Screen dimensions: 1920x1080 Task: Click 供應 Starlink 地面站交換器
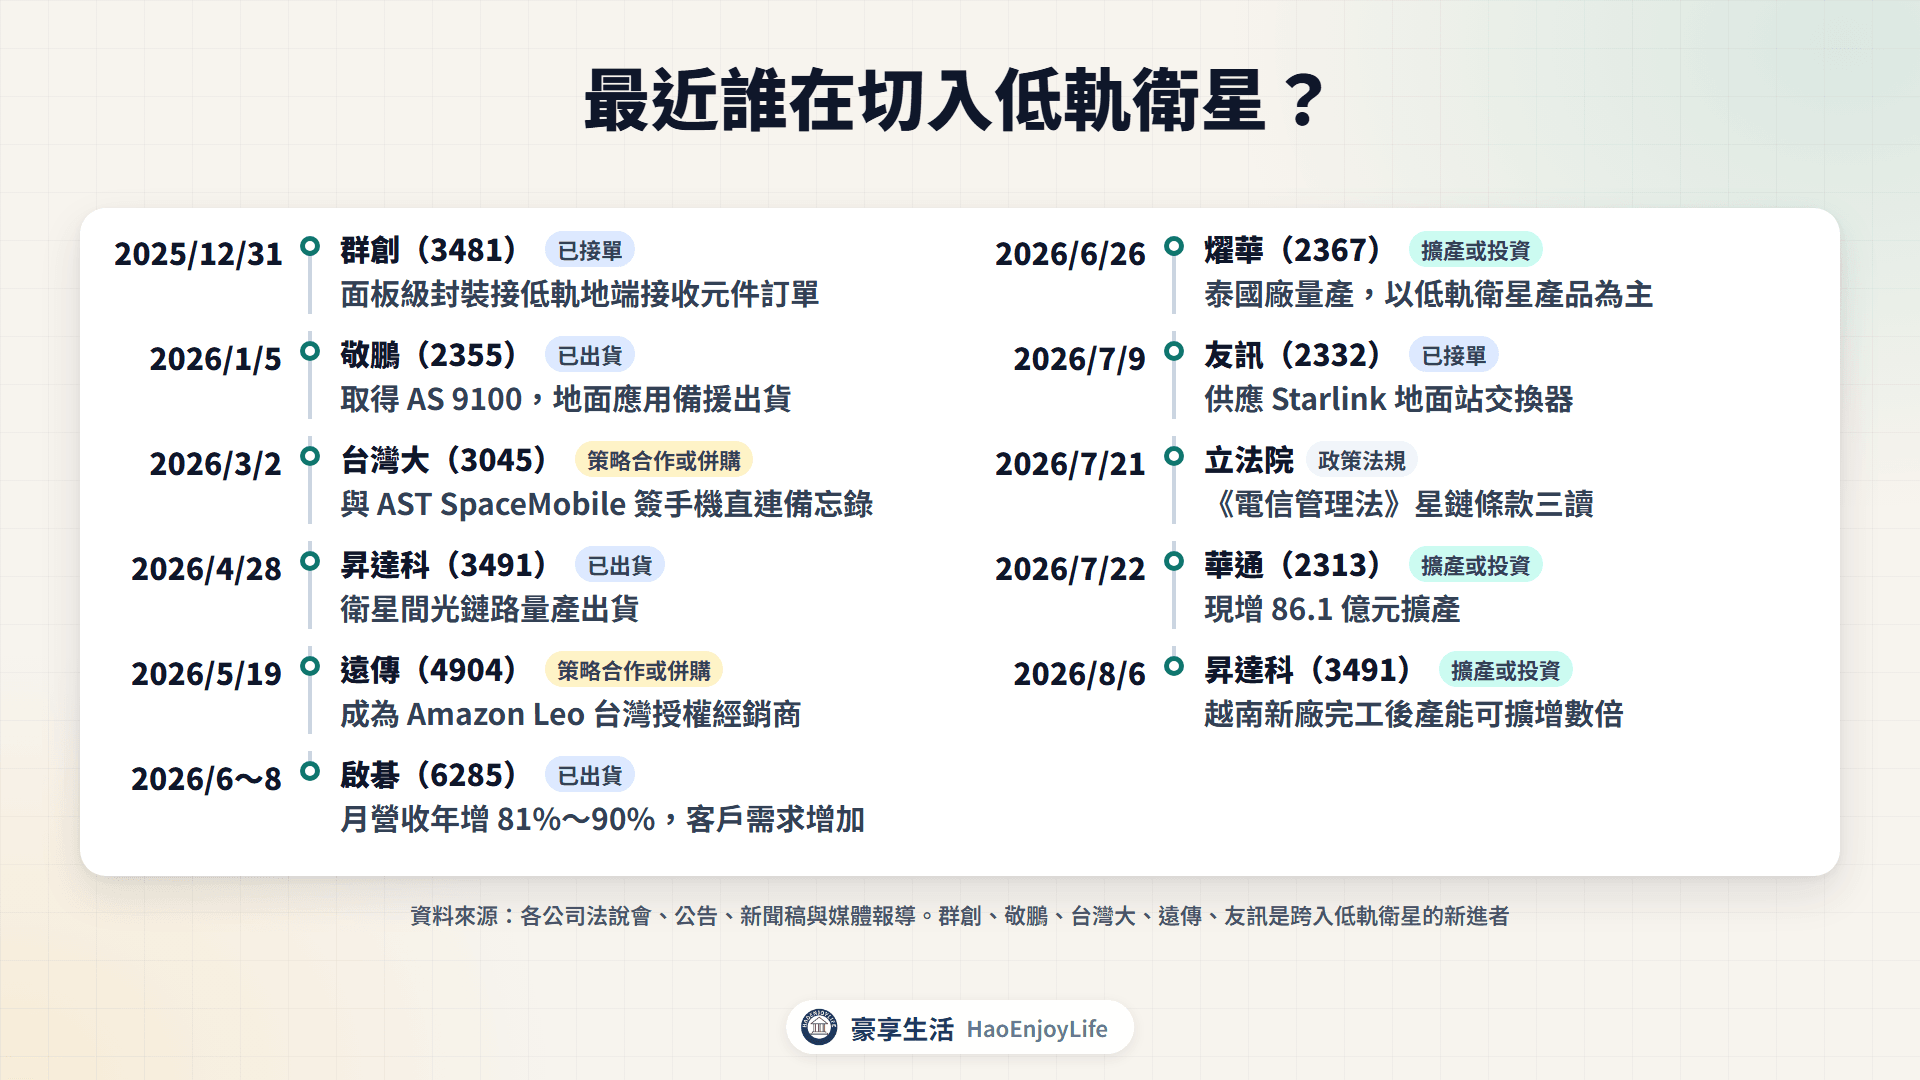pos(1389,399)
